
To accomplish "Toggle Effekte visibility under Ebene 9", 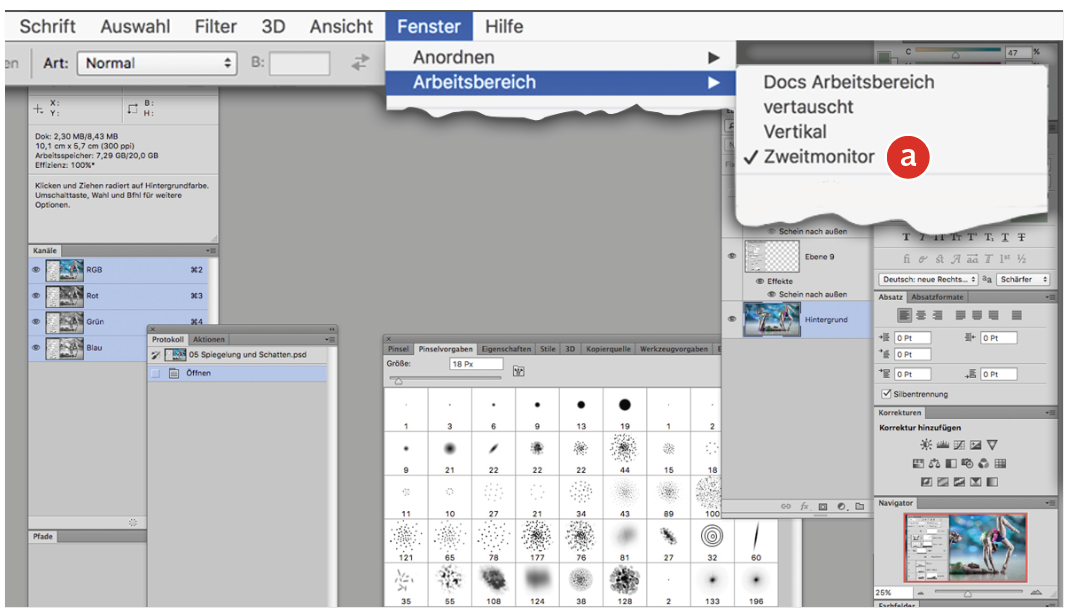I will (x=759, y=281).
